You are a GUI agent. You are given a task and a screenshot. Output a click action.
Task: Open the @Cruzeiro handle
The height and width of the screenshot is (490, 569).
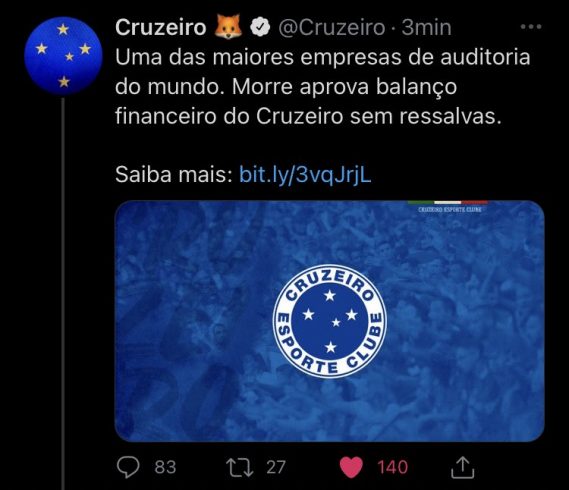[x=331, y=28]
